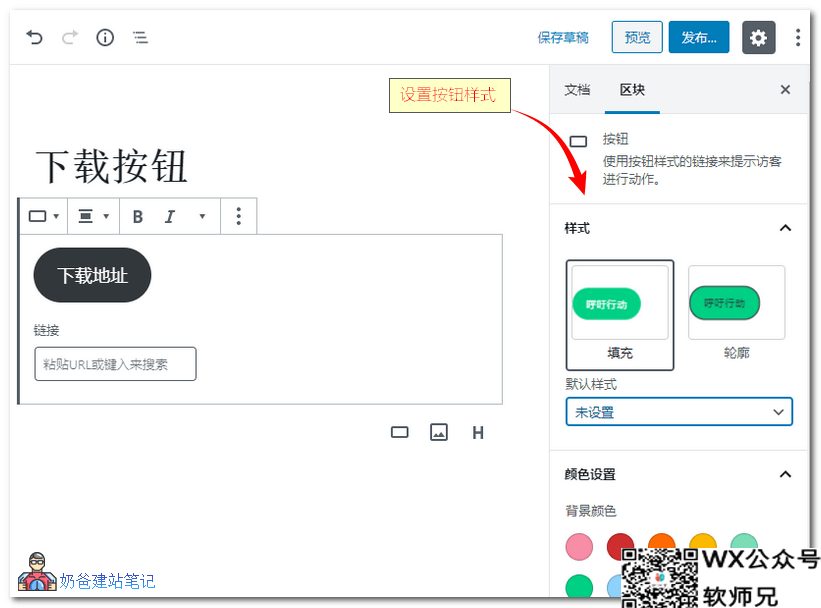
Task: Insert a heading block with H icon
Action: (478, 433)
